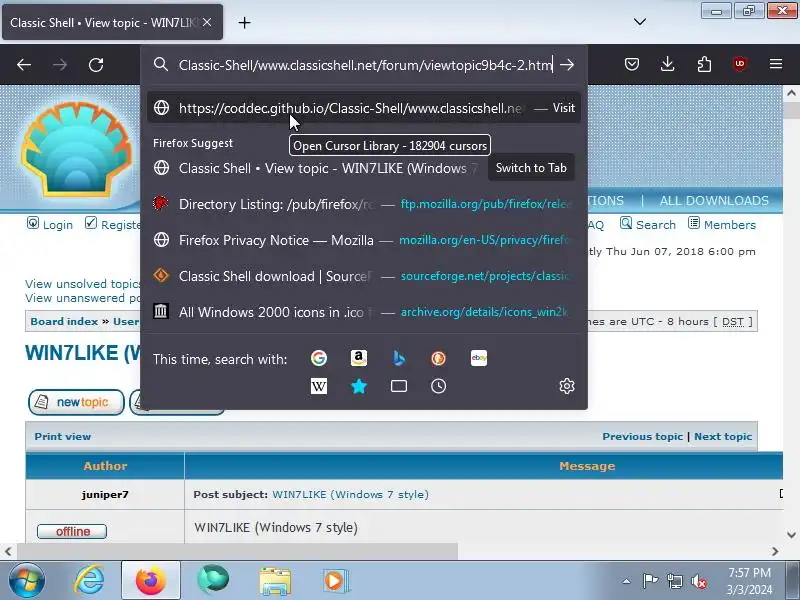Click vertical scrollbar up arrow
Viewport: 800px width, 600px height.
point(791,93)
